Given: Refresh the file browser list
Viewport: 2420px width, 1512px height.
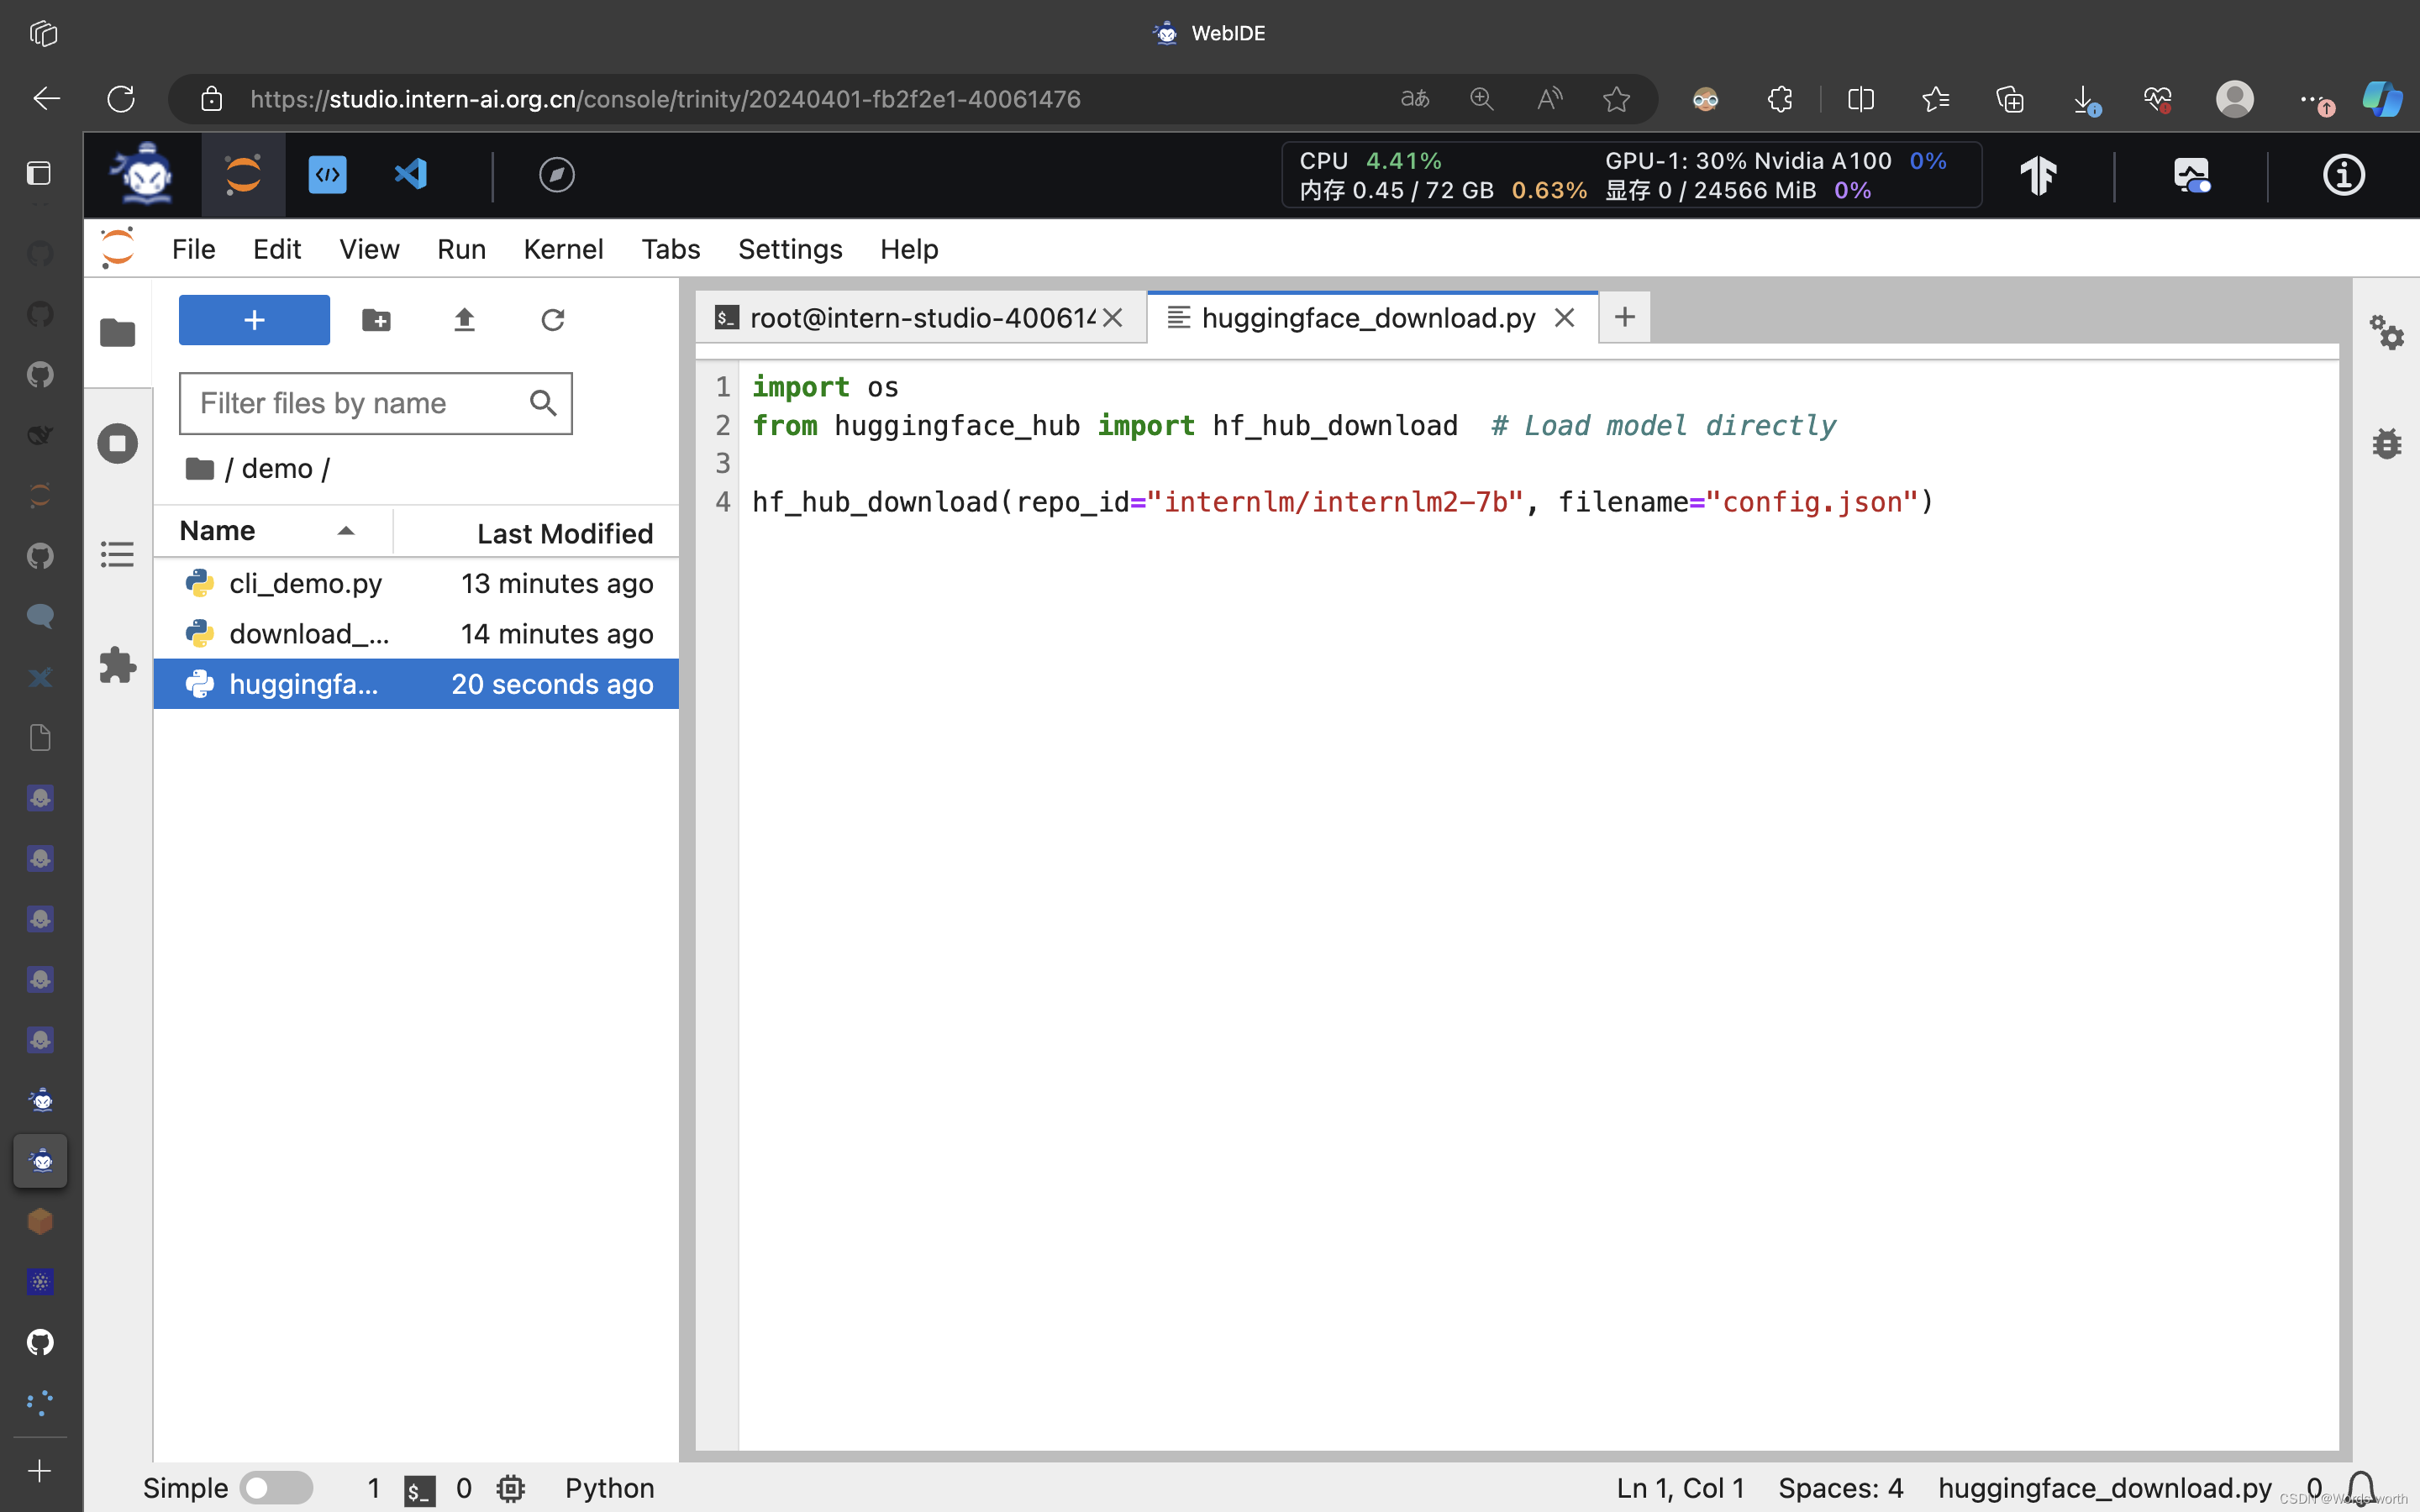Looking at the screenshot, I should point(552,320).
